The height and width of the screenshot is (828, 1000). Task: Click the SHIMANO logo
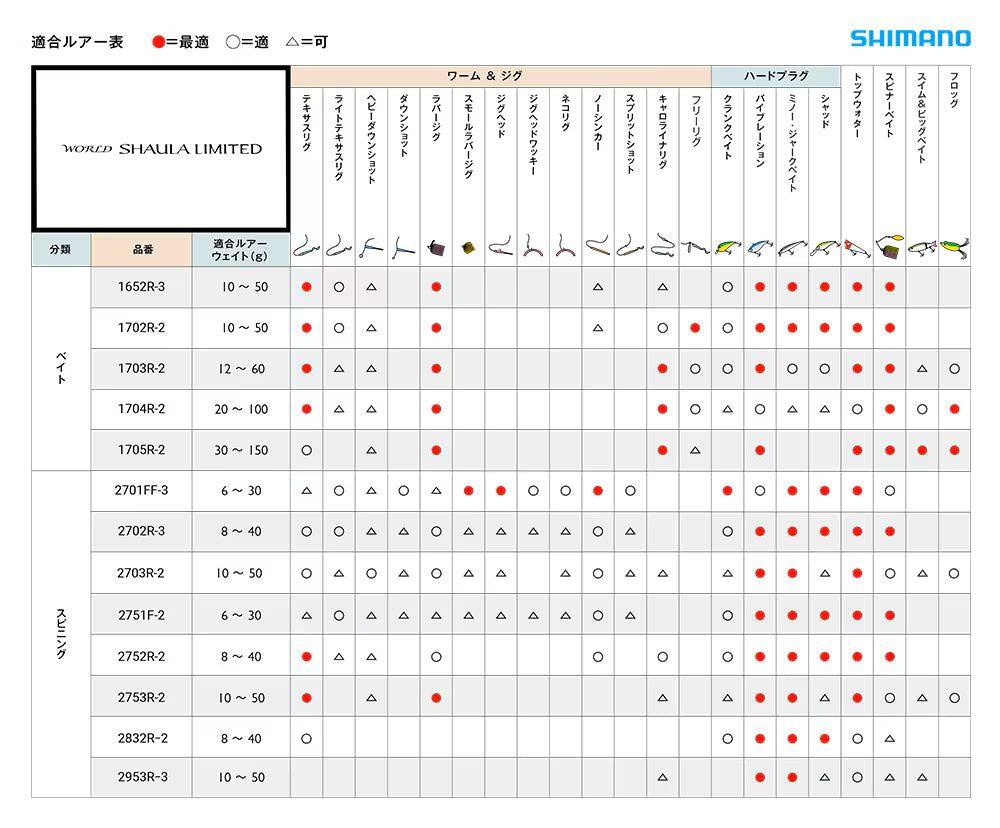pyautogui.click(x=910, y=39)
